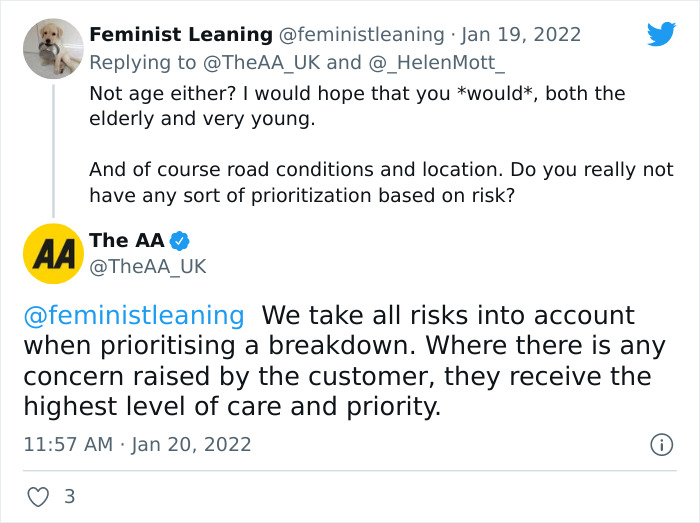Open the Feminist Leaning display name
Viewport: 700px width, 523px height.
tap(180, 34)
